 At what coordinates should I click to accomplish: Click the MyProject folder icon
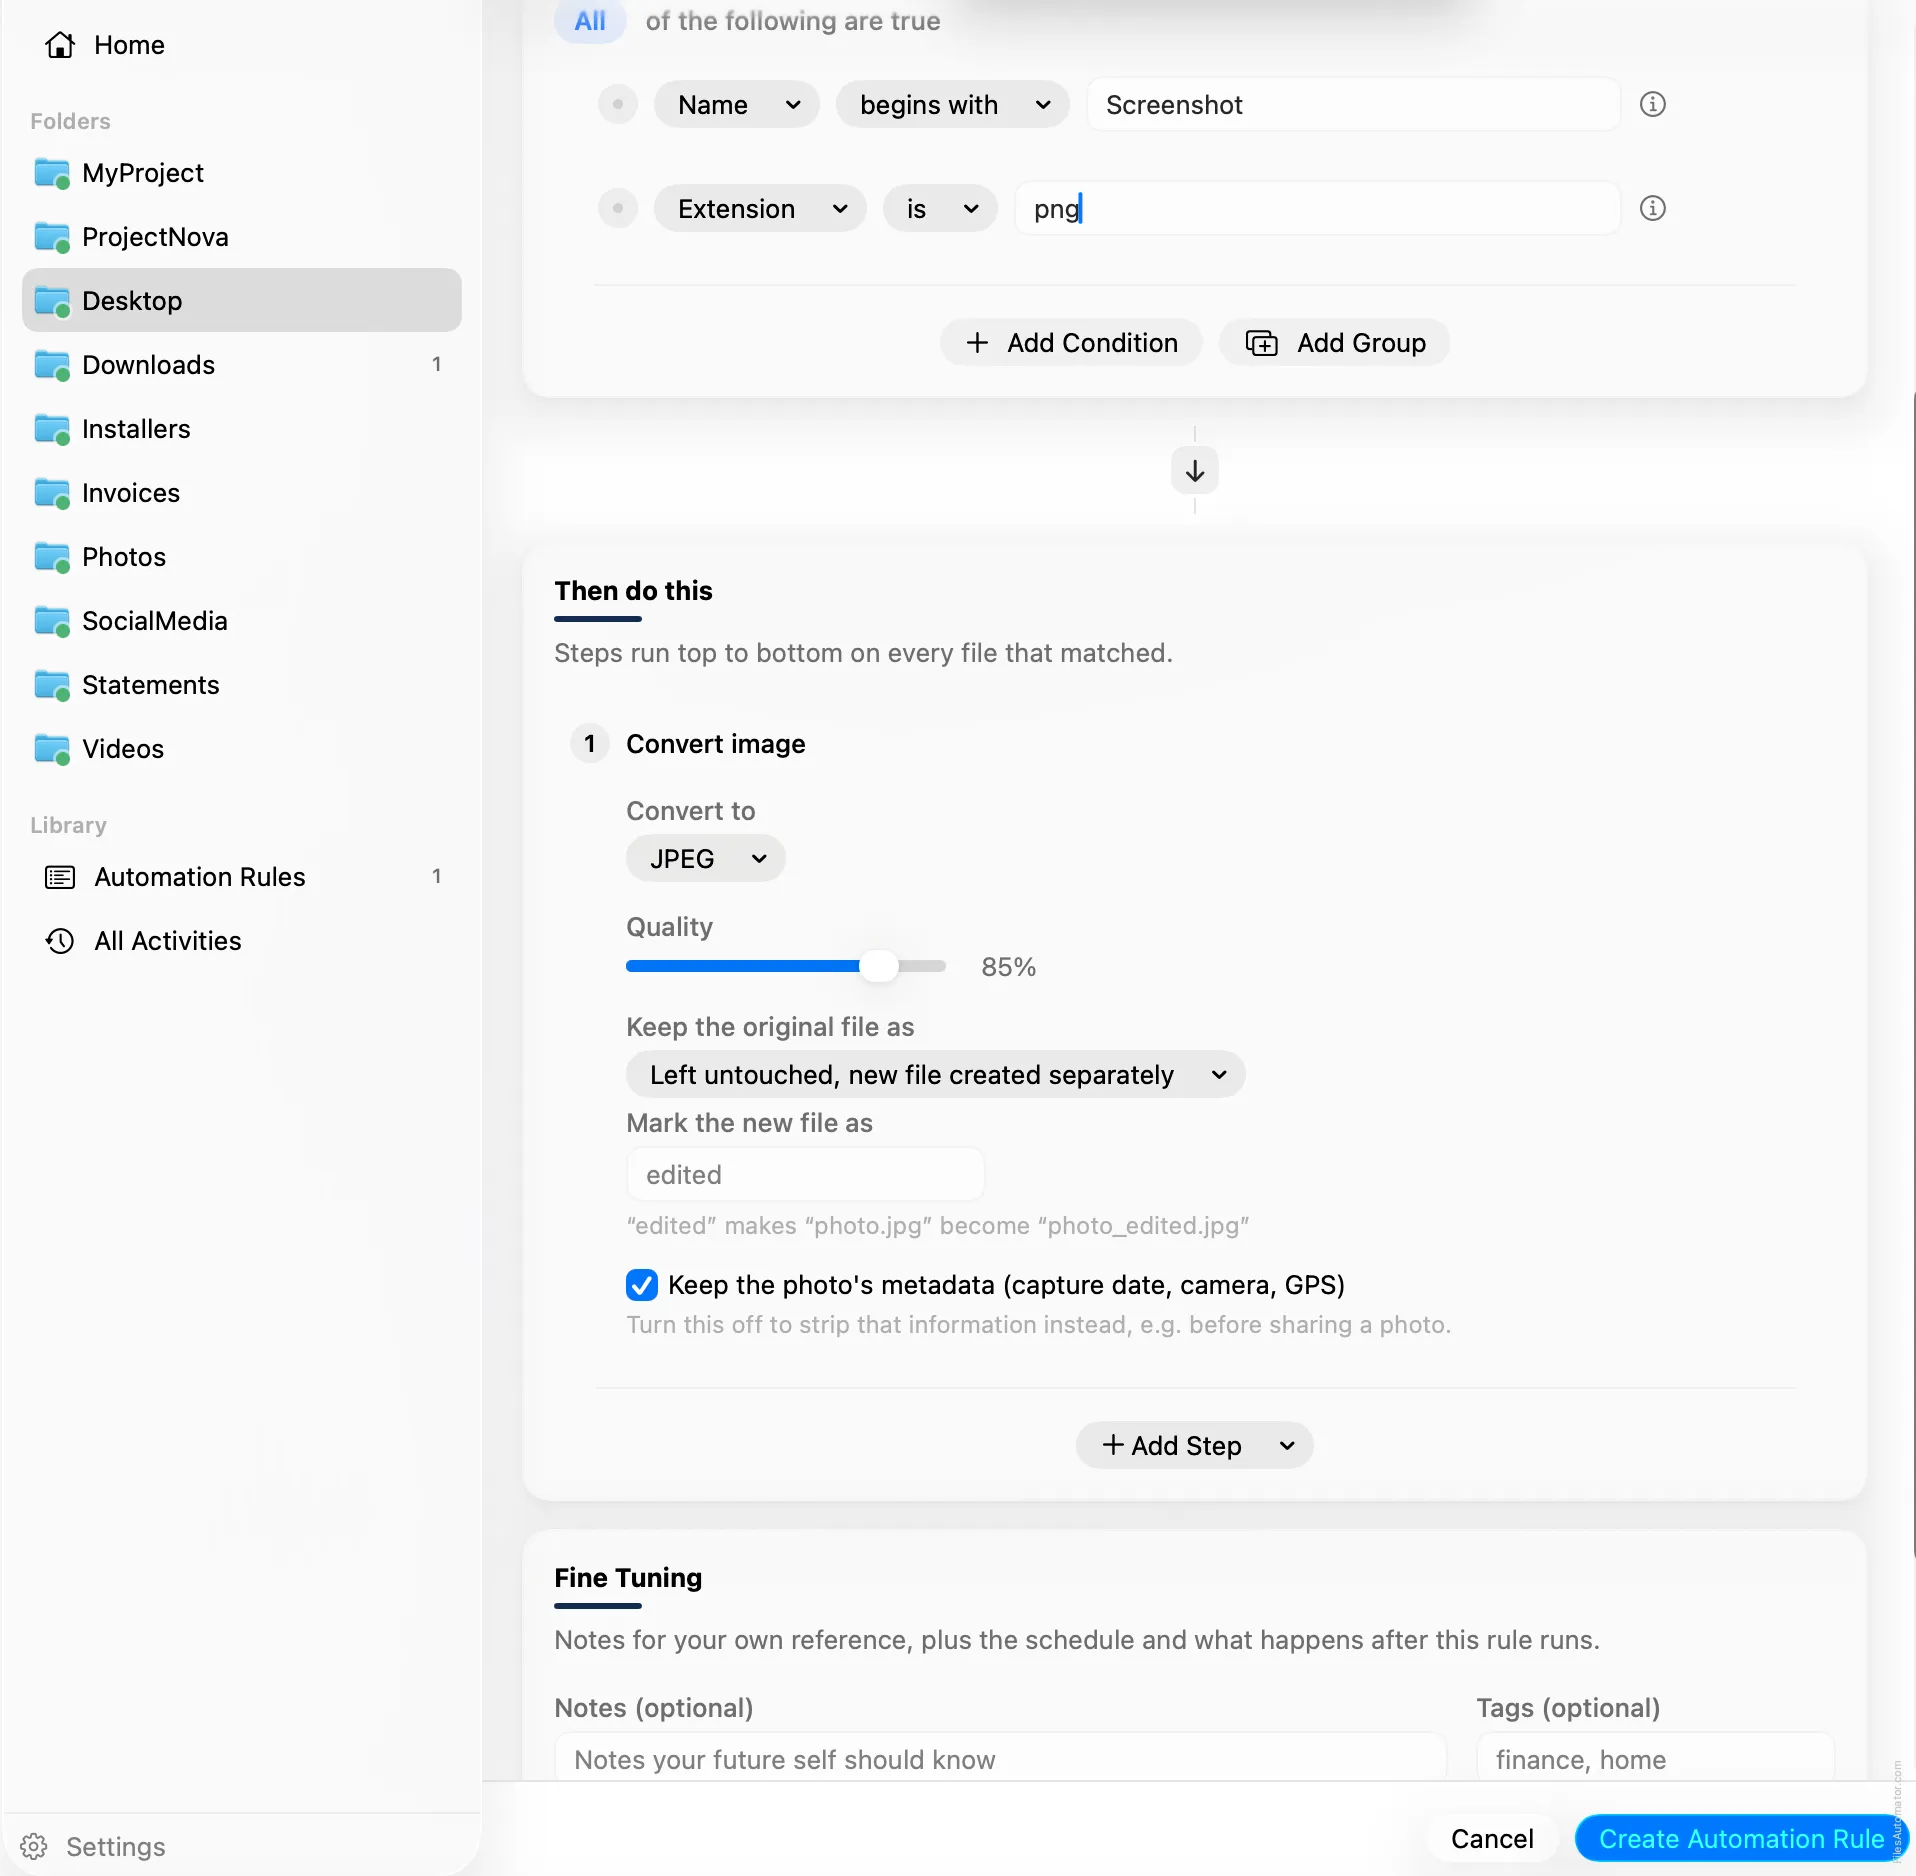coord(52,173)
